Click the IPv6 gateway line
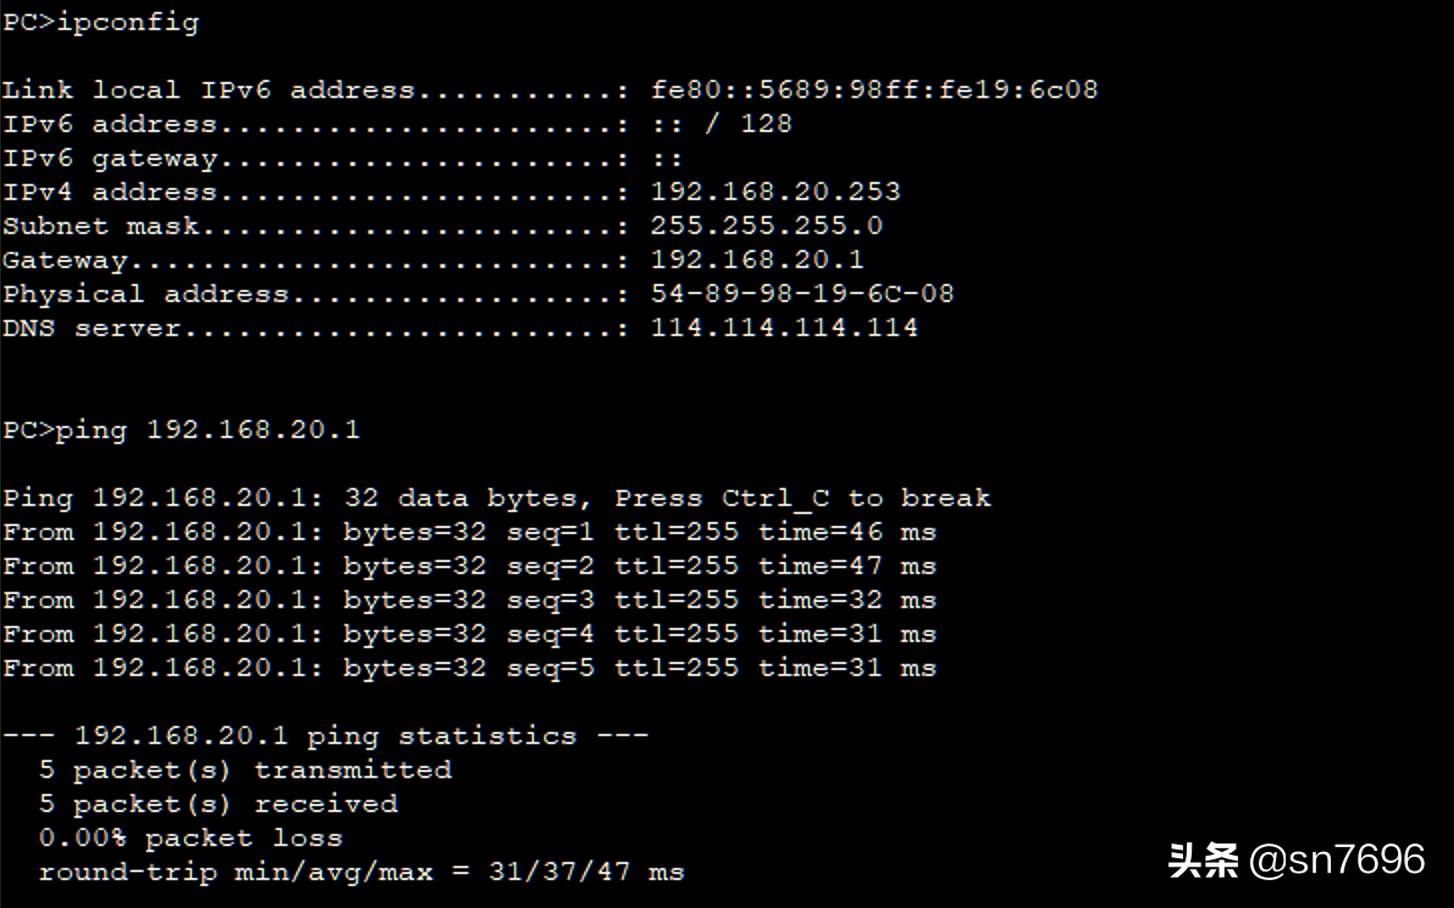 340,158
